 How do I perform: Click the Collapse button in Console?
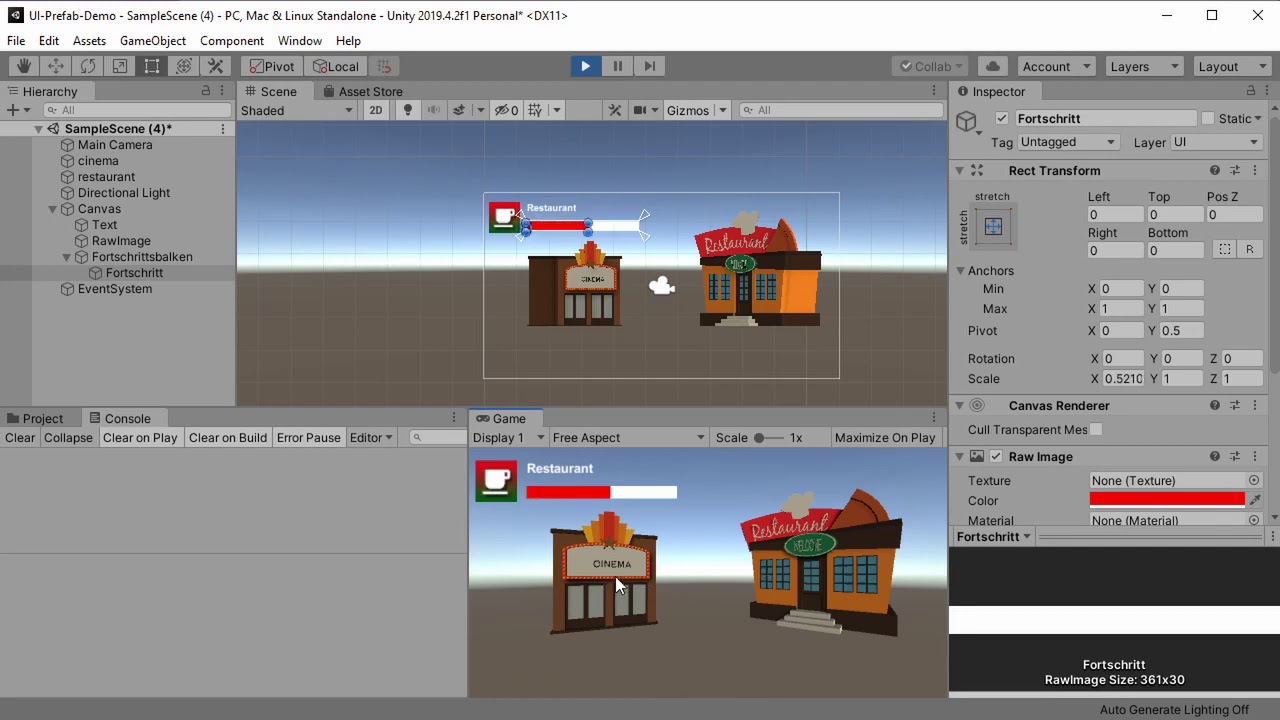[x=68, y=437]
